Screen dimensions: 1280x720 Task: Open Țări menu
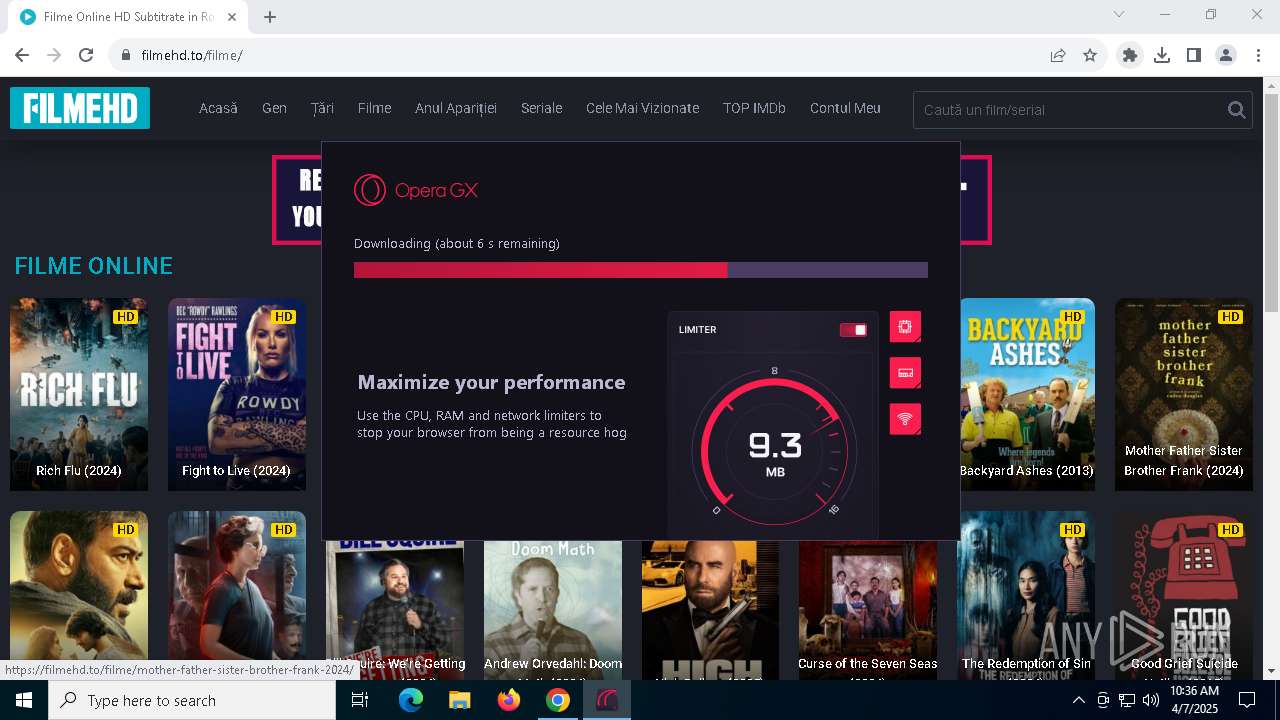(x=322, y=108)
